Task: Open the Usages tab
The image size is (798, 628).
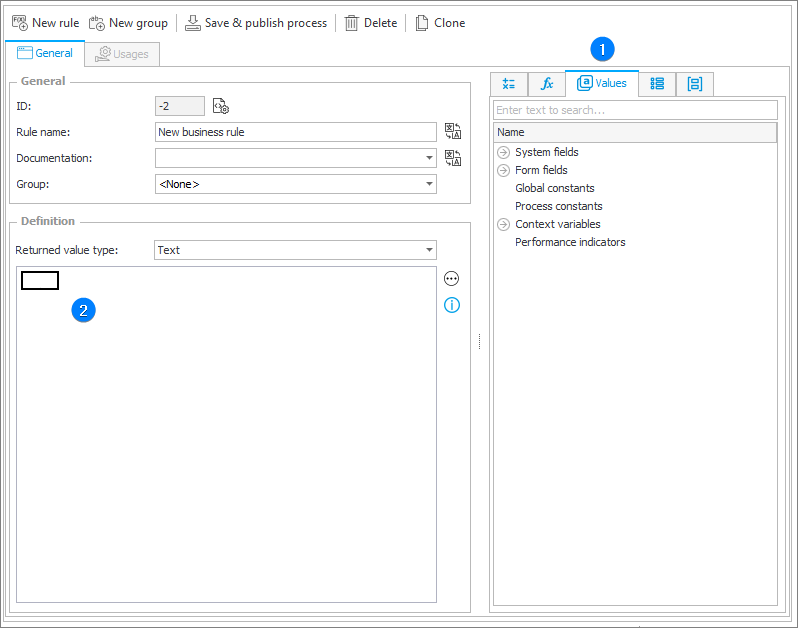Action: click(x=122, y=54)
